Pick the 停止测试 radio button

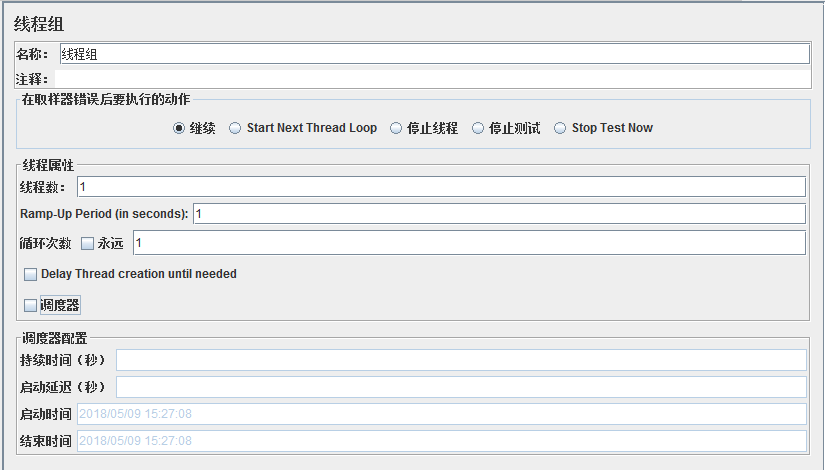tap(478, 128)
